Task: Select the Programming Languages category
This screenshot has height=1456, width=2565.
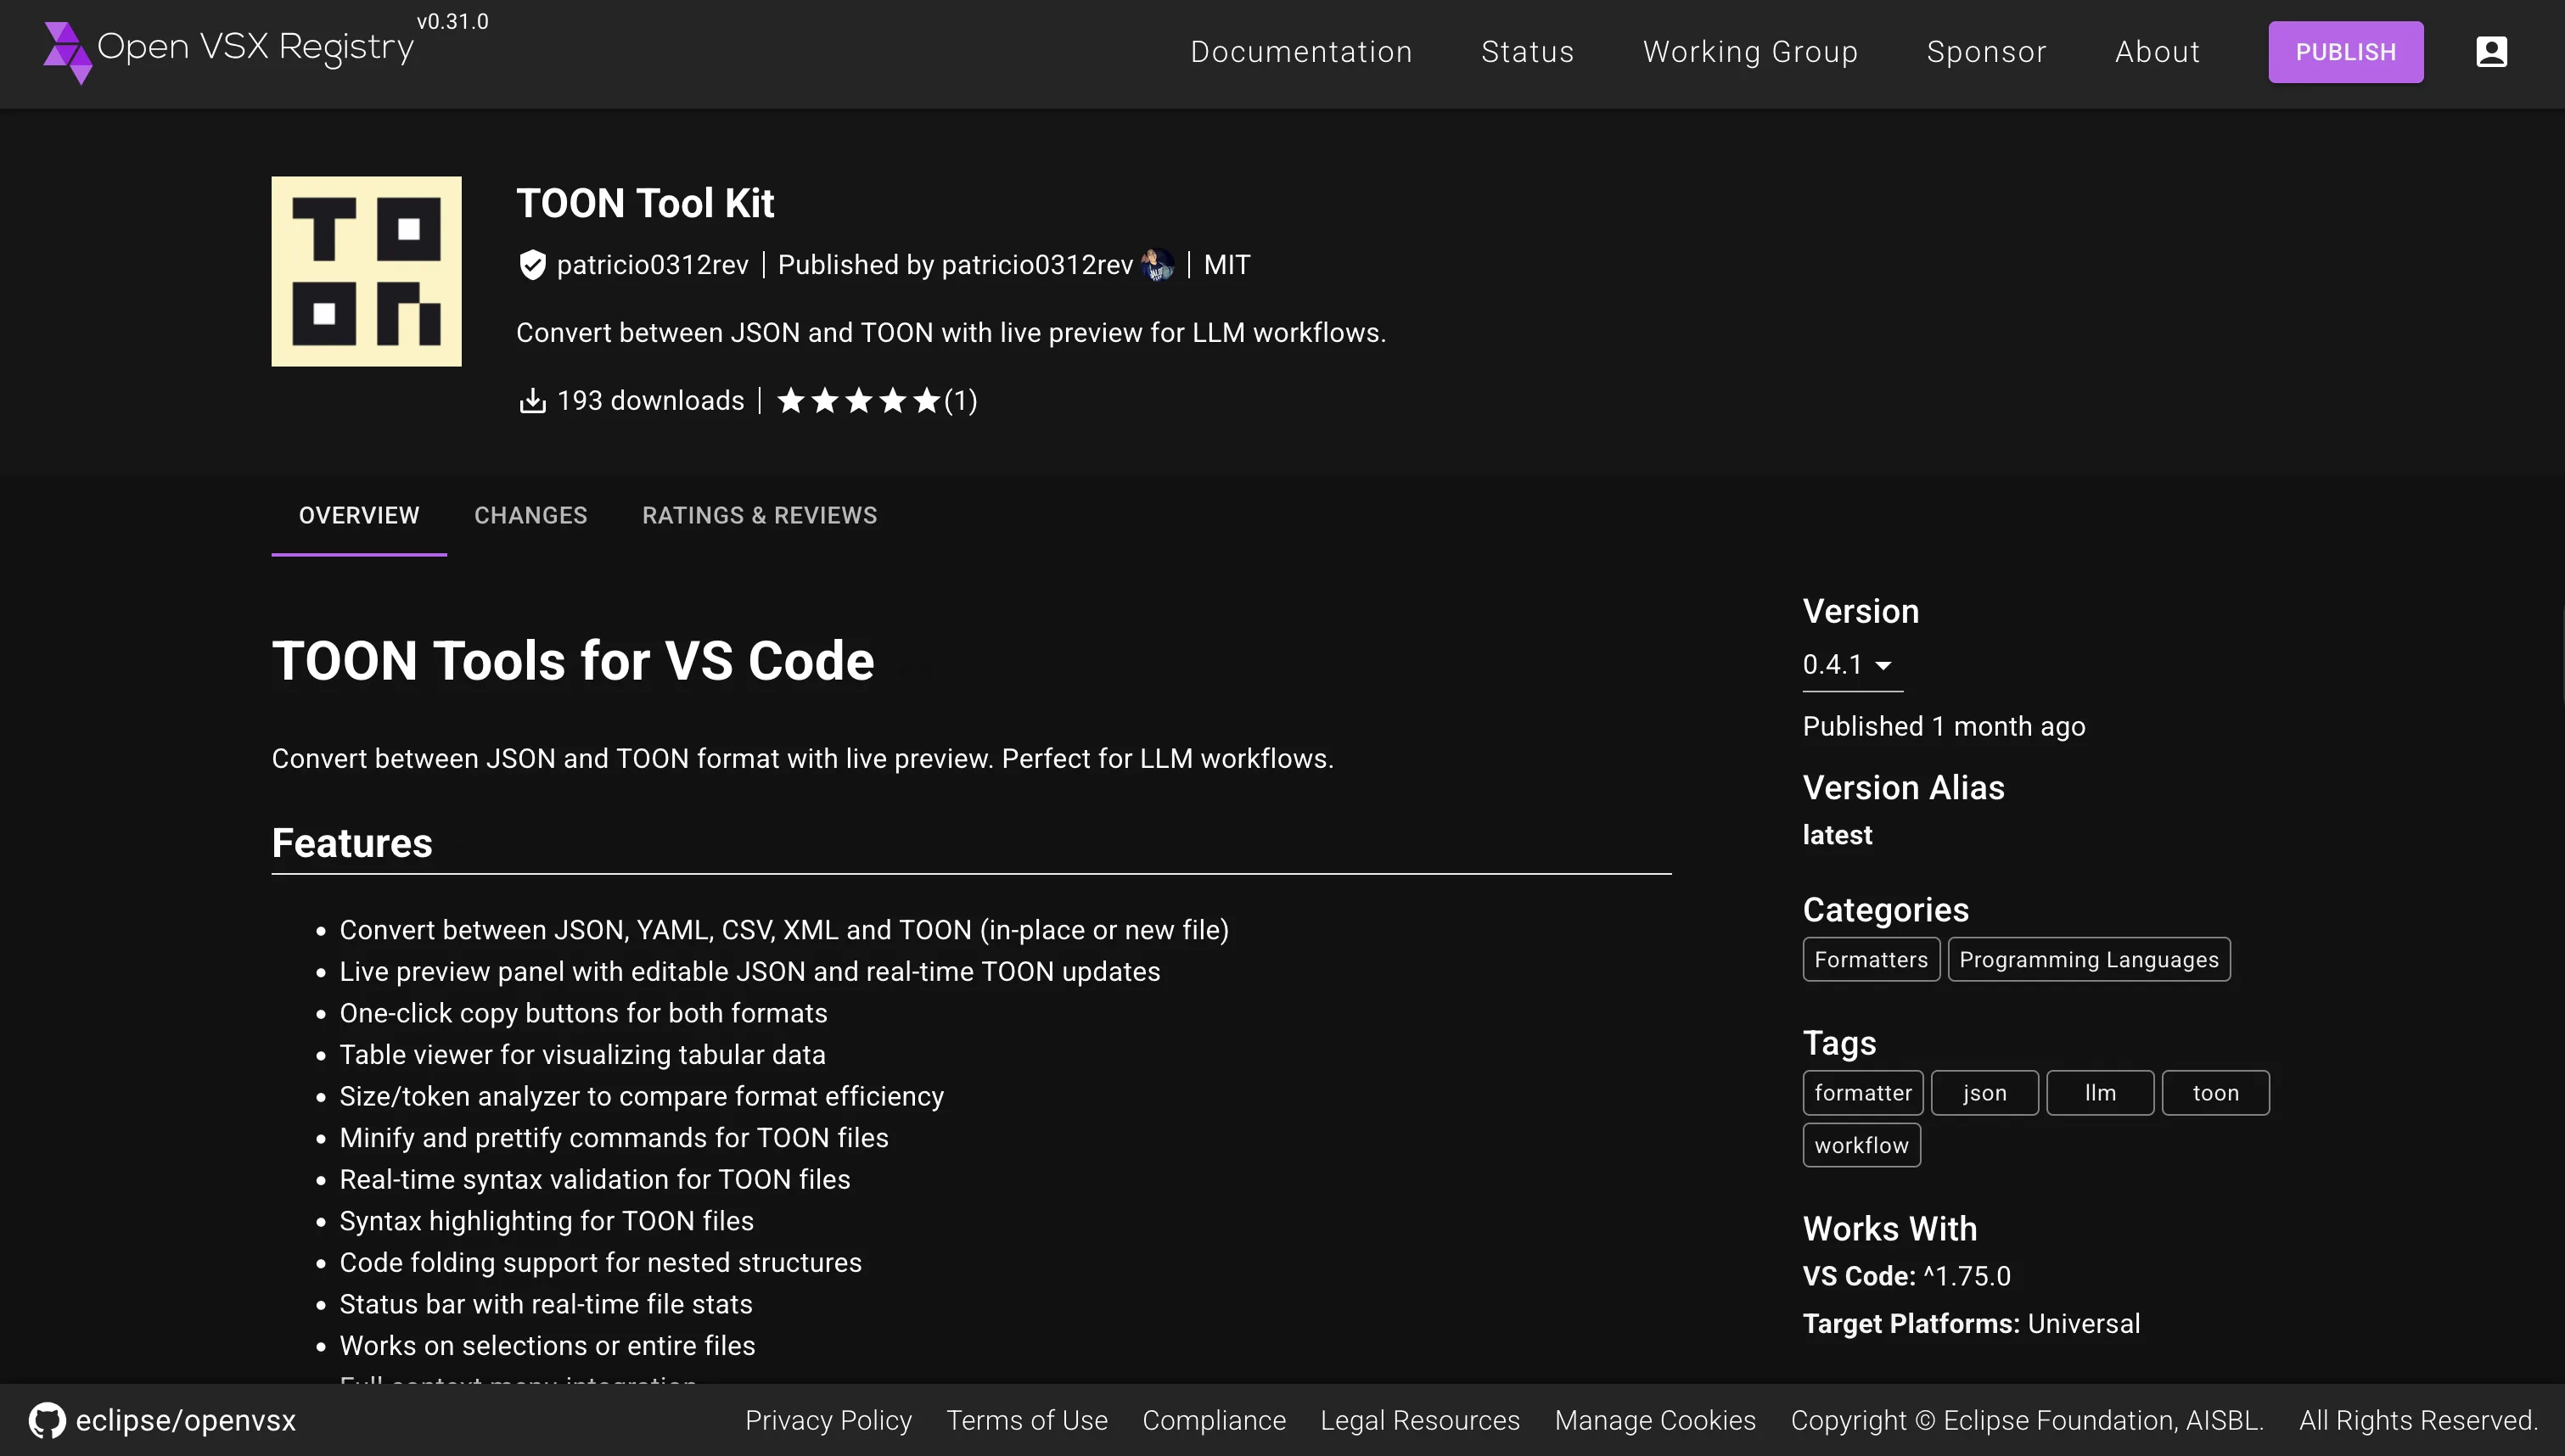Action: click(2089, 960)
